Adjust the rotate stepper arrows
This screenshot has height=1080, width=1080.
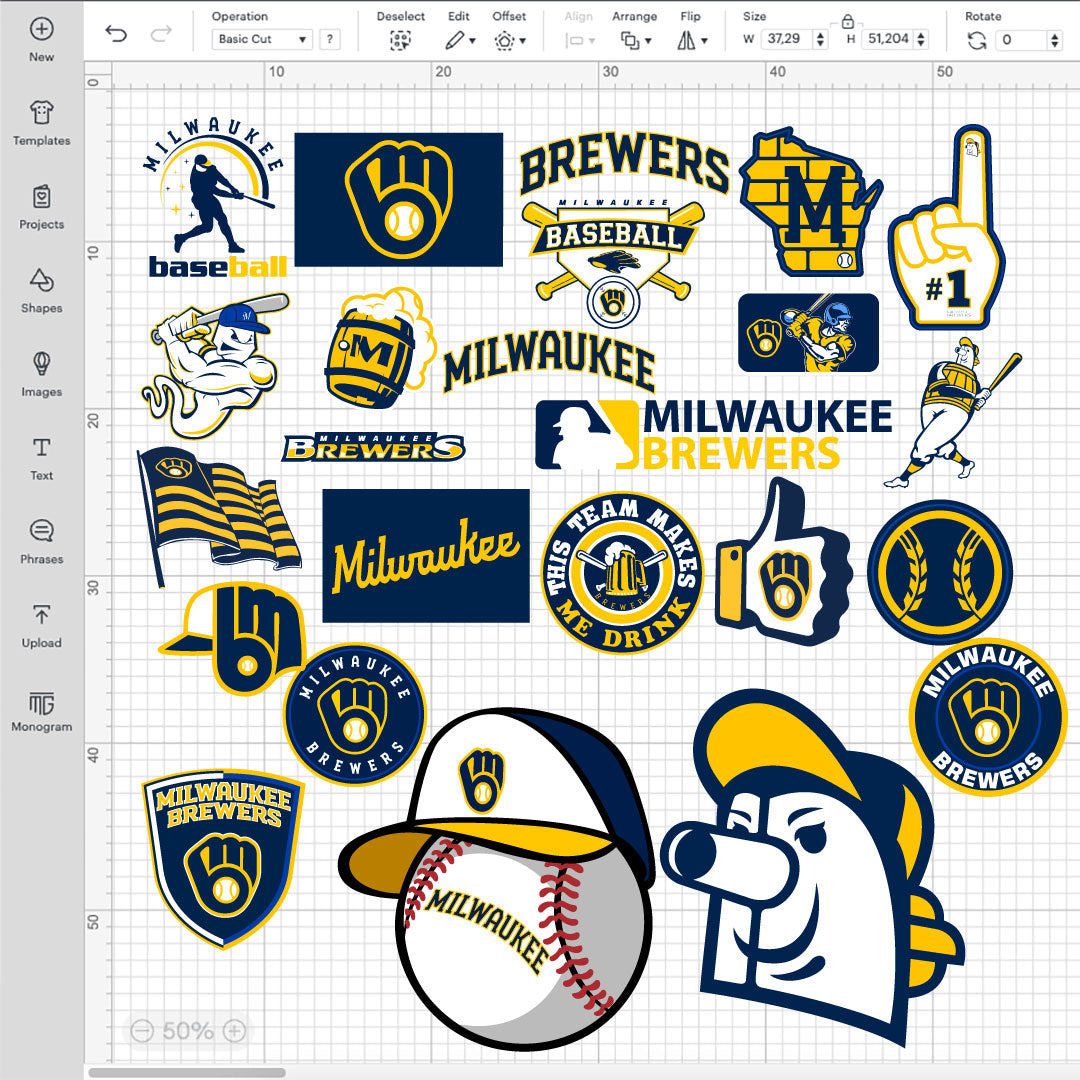tap(1055, 40)
